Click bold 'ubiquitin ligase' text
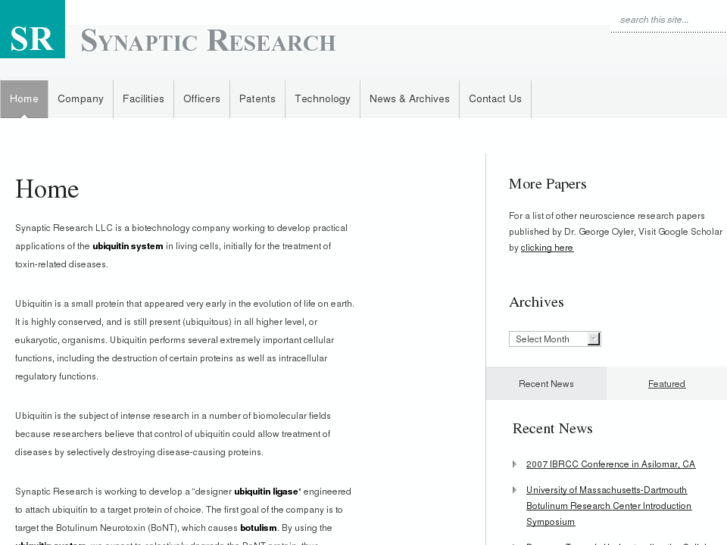The image size is (727, 545). pyautogui.click(x=266, y=492)
